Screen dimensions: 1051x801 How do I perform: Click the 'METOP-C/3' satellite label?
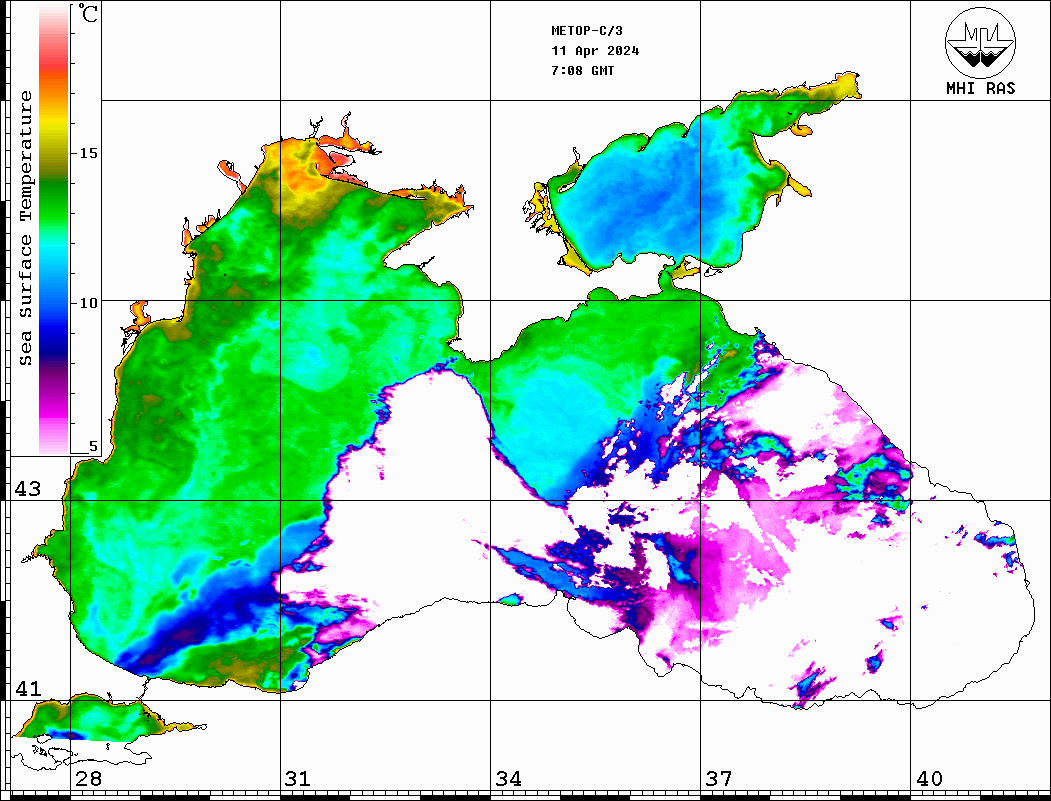coord(586,31)
